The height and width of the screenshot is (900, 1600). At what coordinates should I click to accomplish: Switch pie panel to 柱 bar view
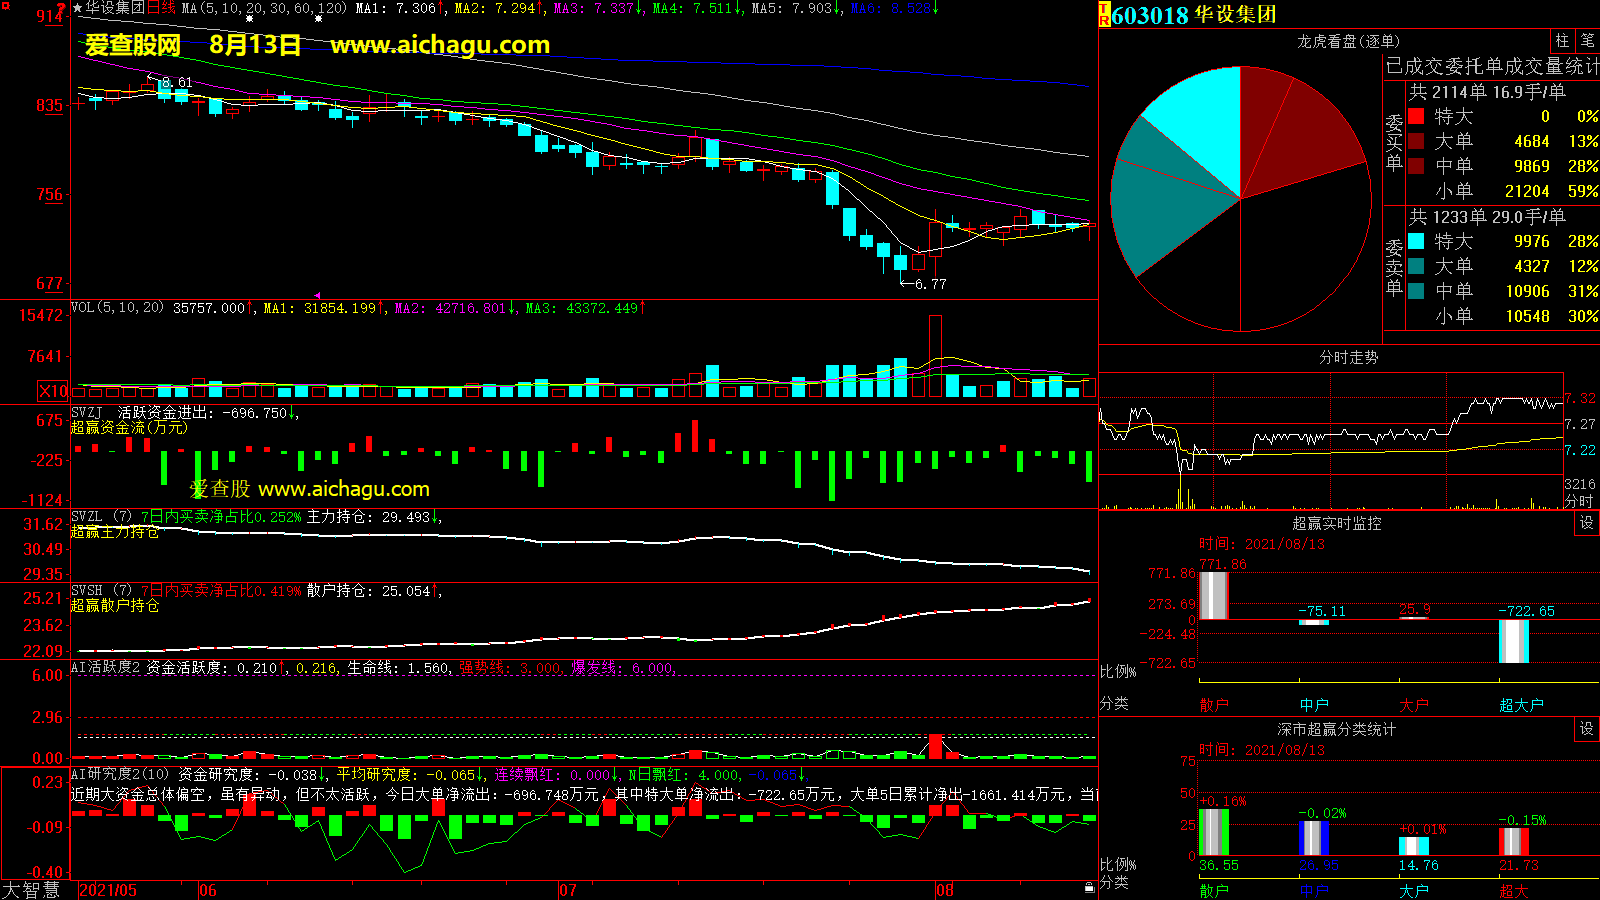[x=1562, y=40]
